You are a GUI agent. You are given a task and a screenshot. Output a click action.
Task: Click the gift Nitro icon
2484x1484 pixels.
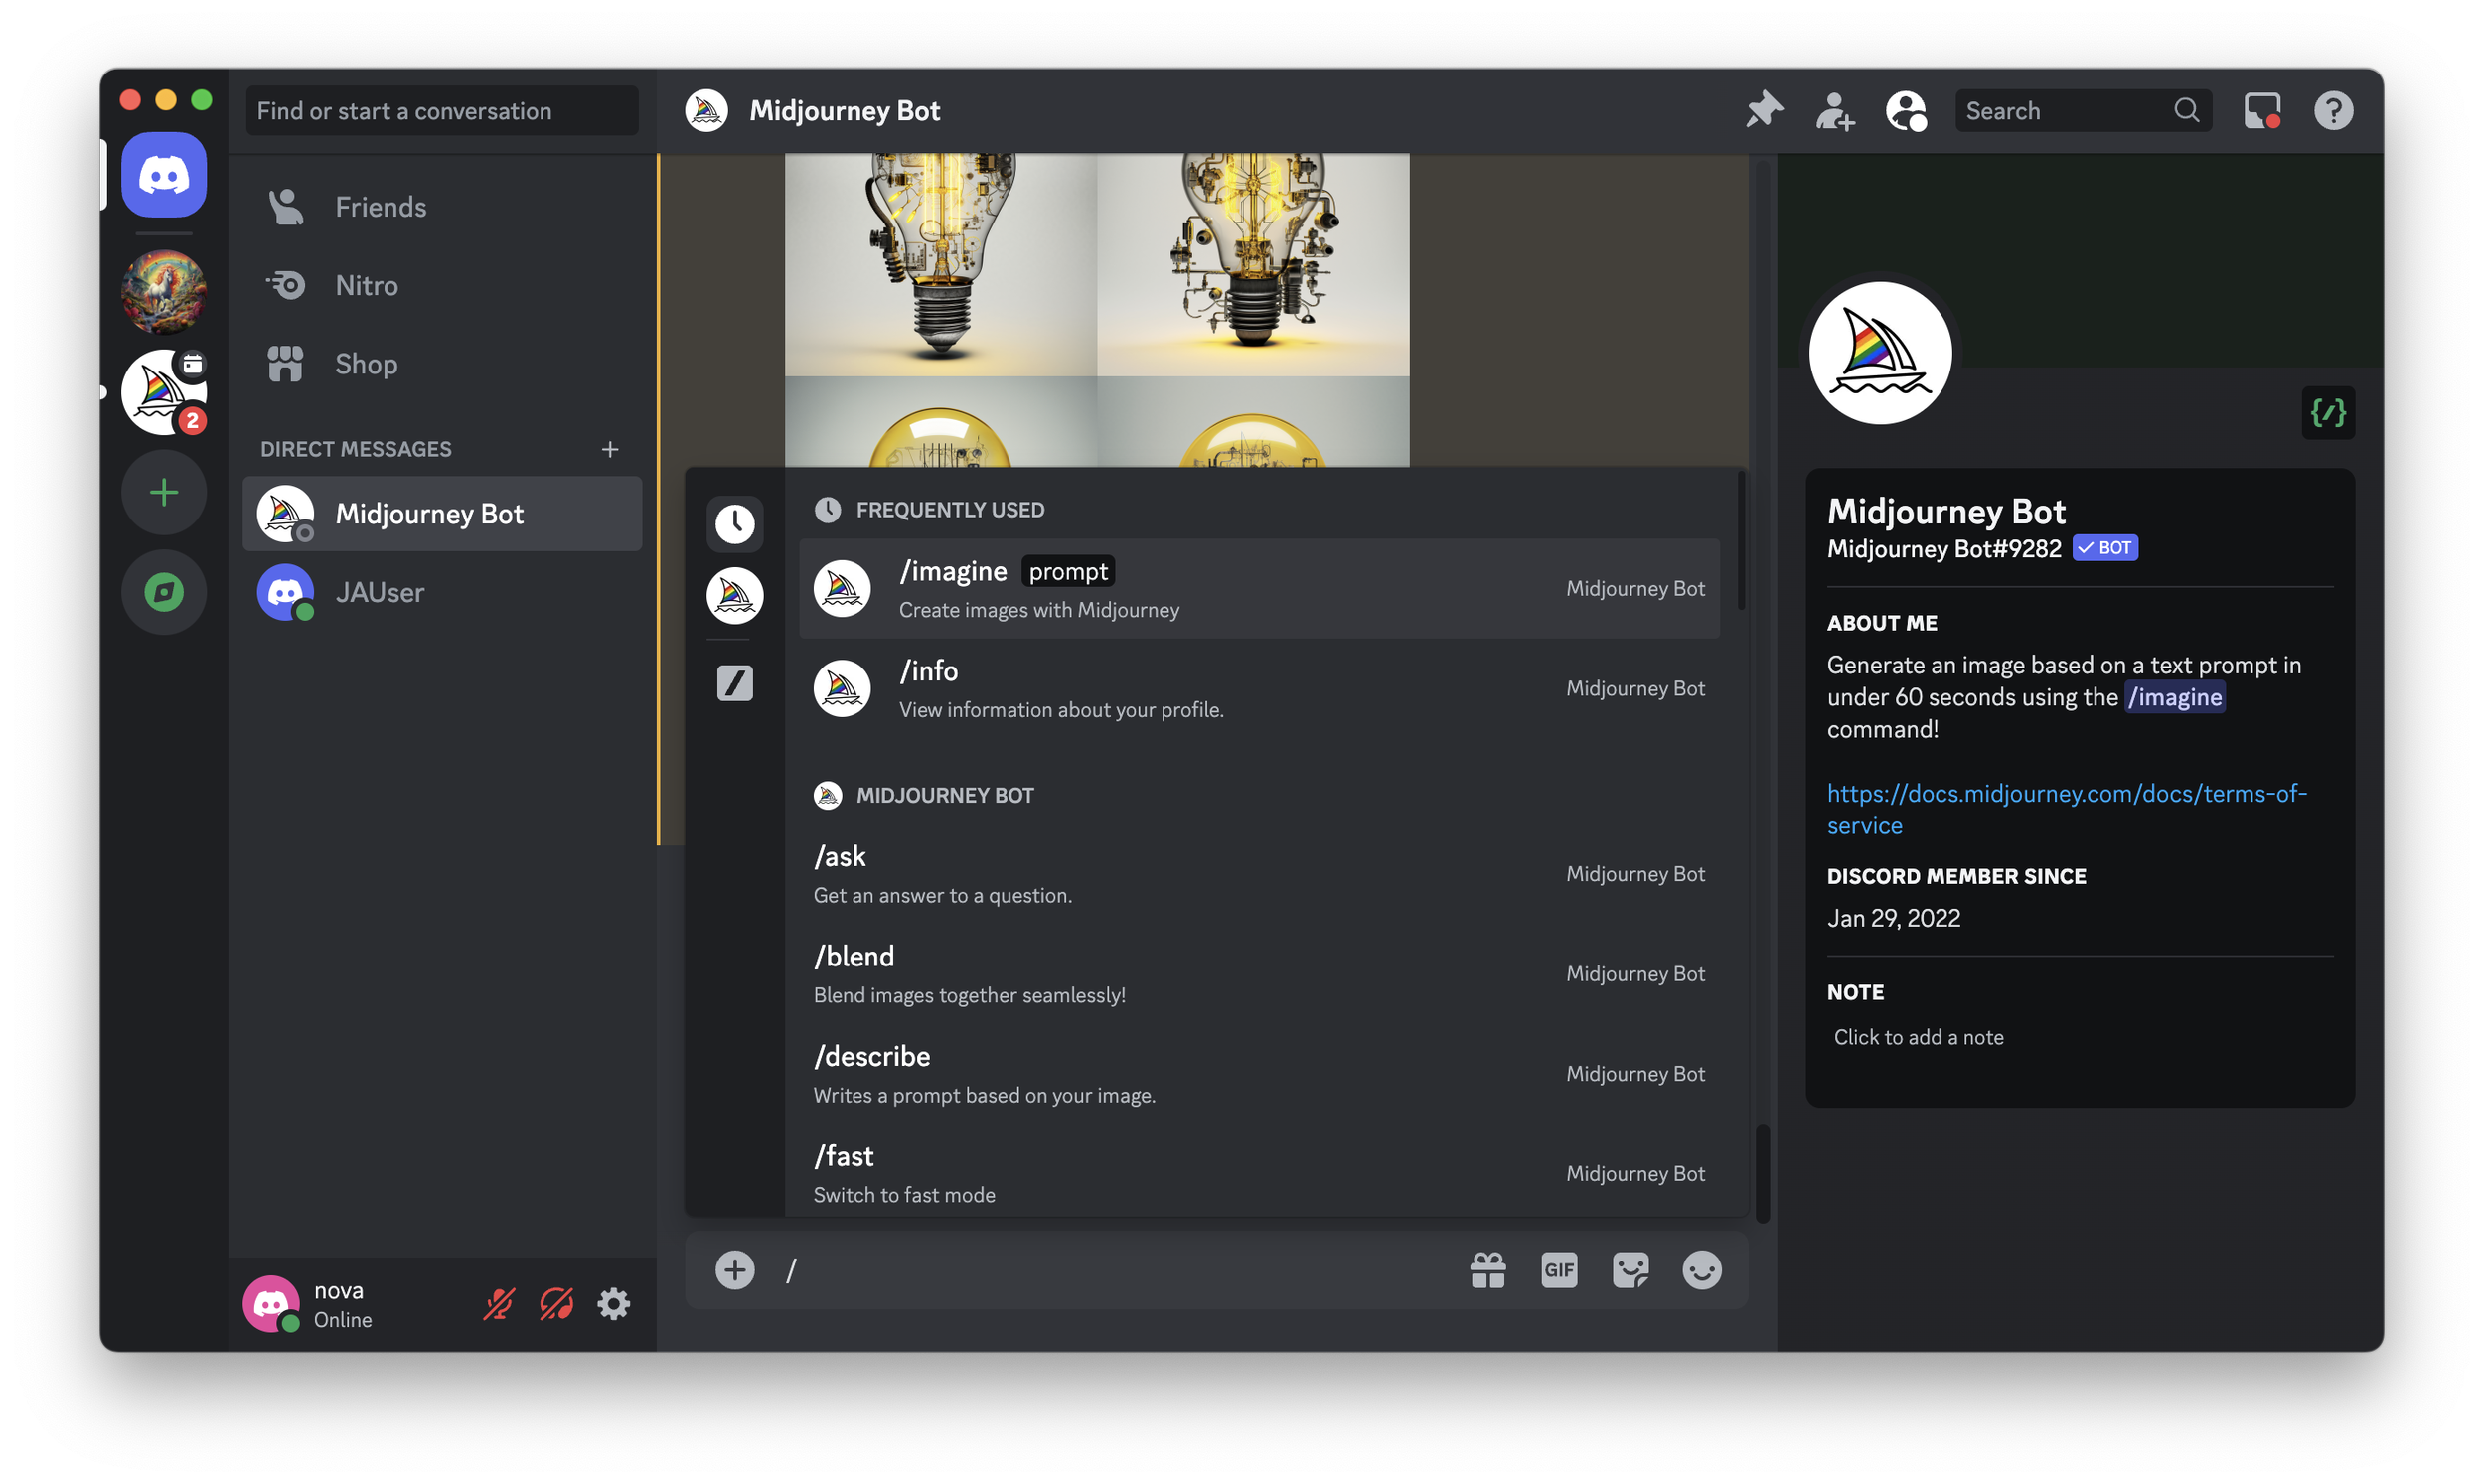coord(1488,1270)
